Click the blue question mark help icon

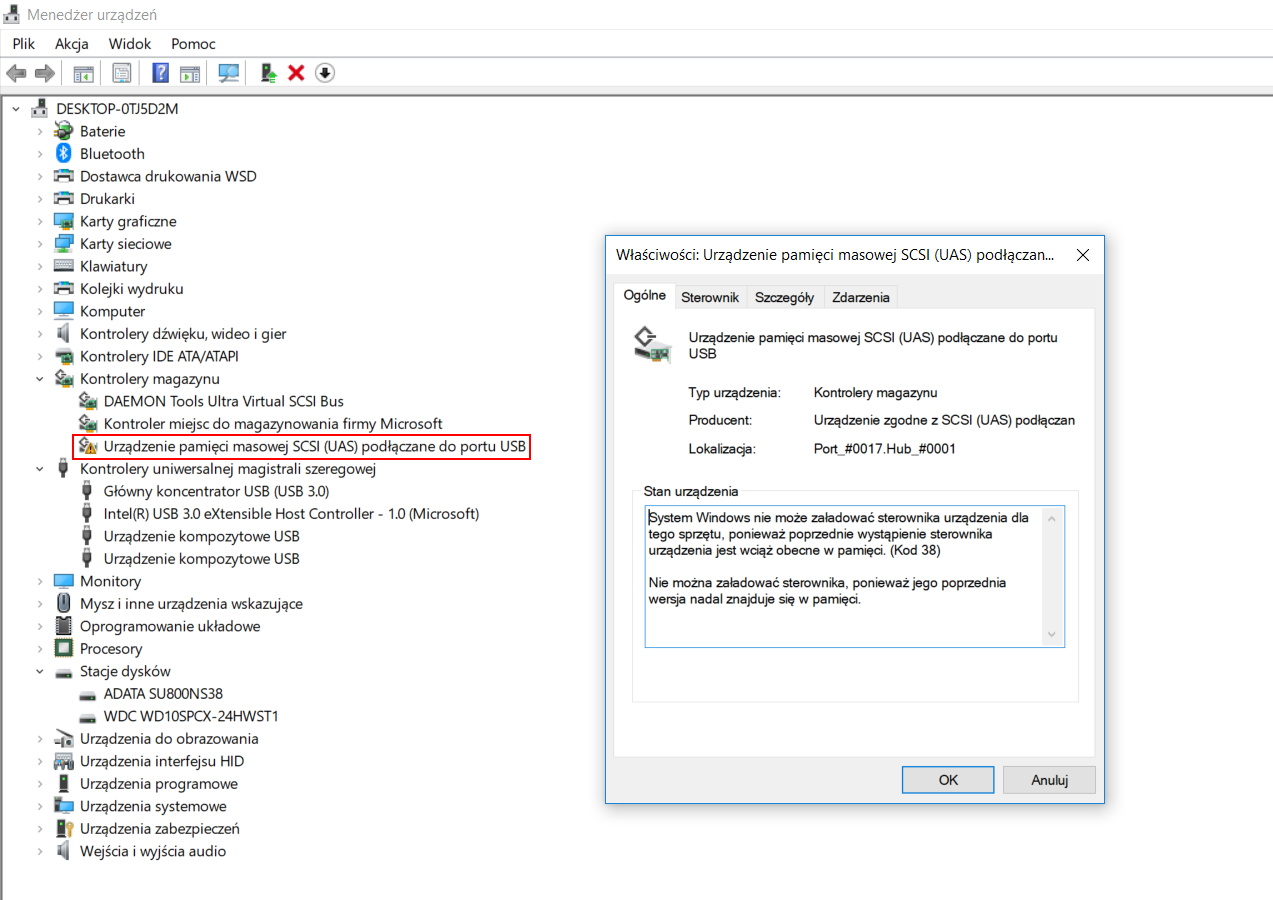[x=160, y=73]
